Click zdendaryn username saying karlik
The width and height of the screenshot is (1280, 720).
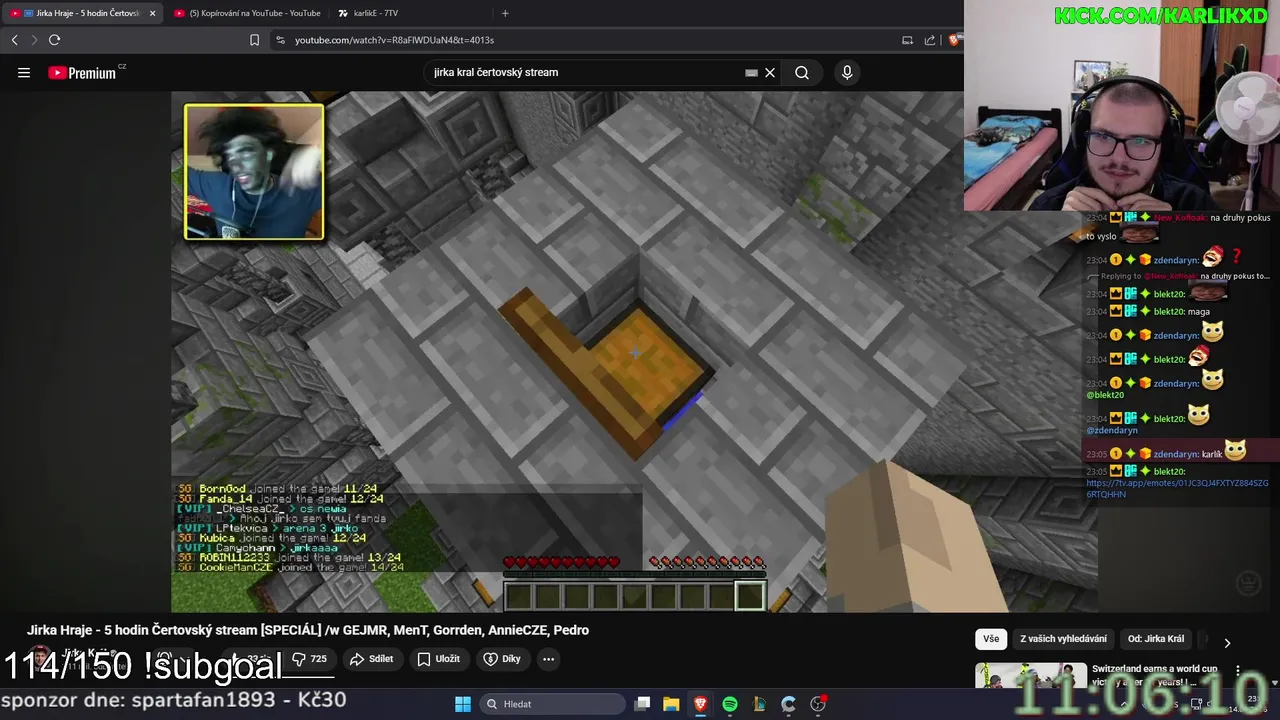point(1176,454)
